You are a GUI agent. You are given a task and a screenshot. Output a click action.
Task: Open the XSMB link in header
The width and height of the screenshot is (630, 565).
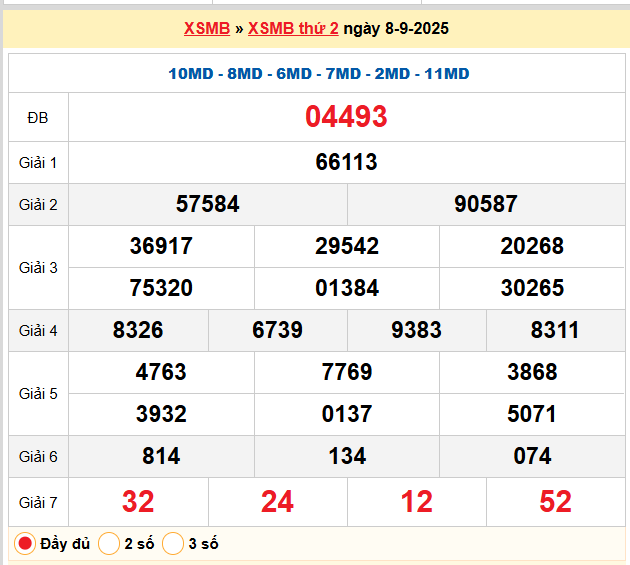pyautogui.click(x=205, y=28)
